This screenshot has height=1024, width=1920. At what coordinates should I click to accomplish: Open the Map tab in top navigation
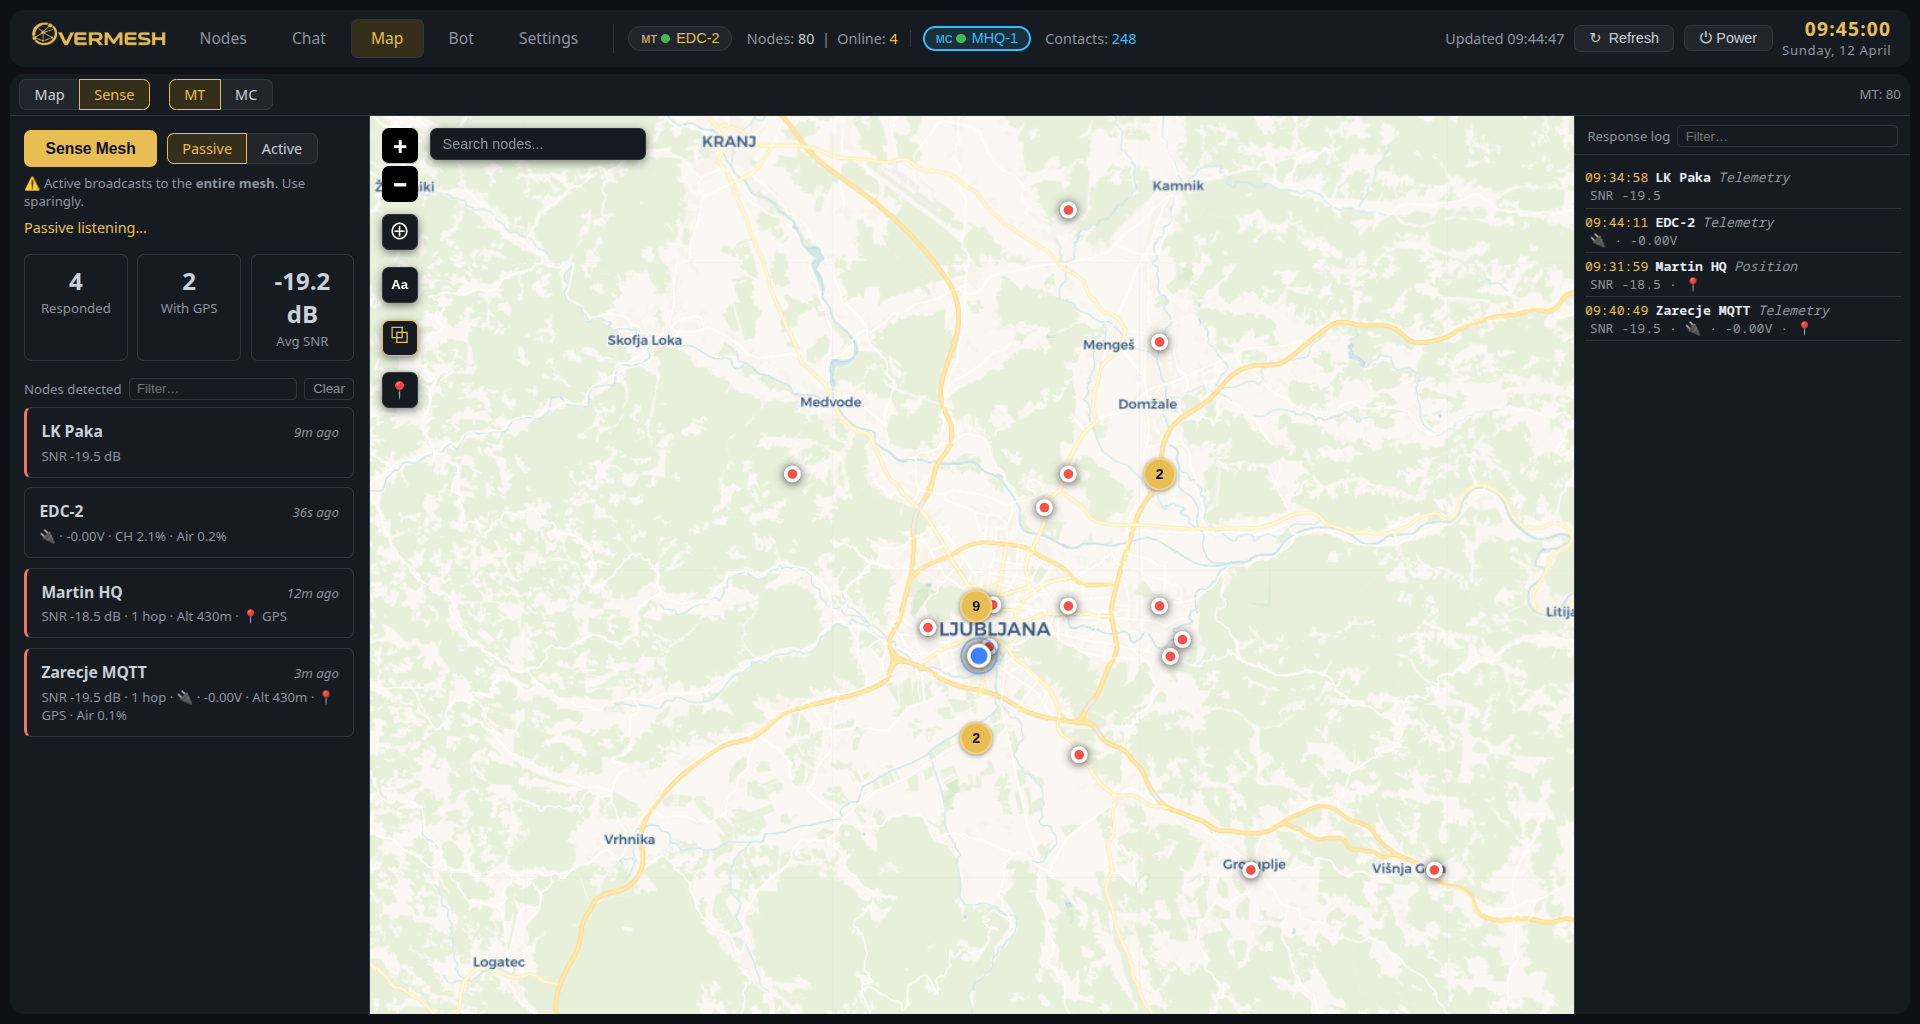[x=387, y=38]
